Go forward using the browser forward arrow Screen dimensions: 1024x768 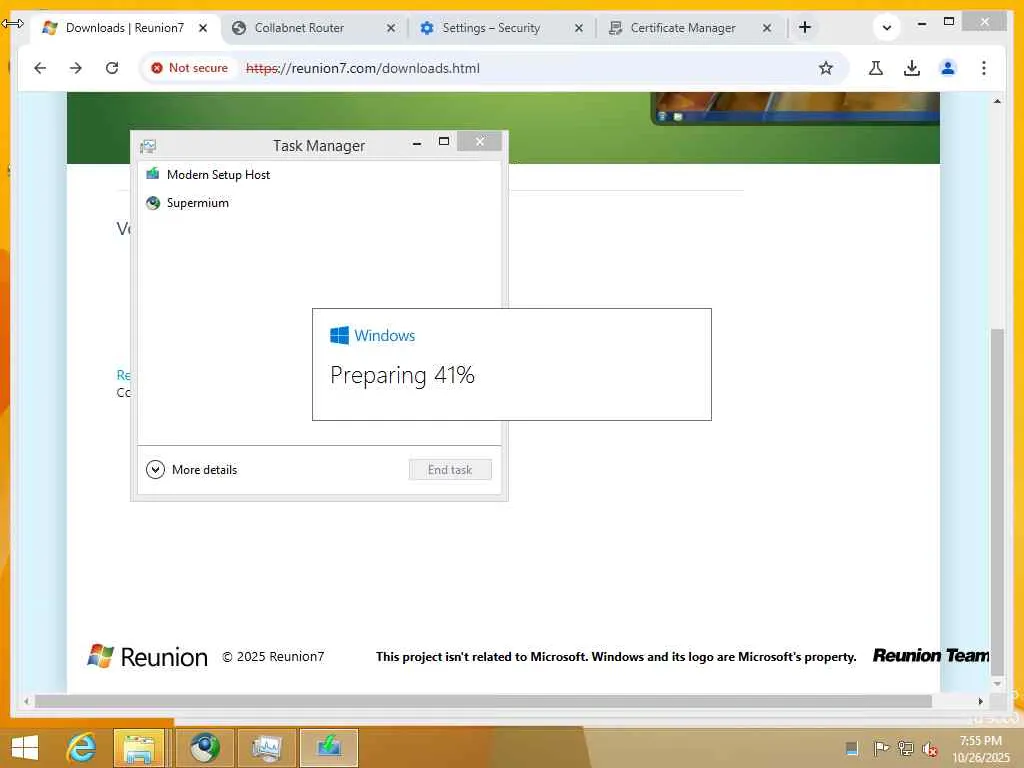pyautogui.click(x=76, y=68)
